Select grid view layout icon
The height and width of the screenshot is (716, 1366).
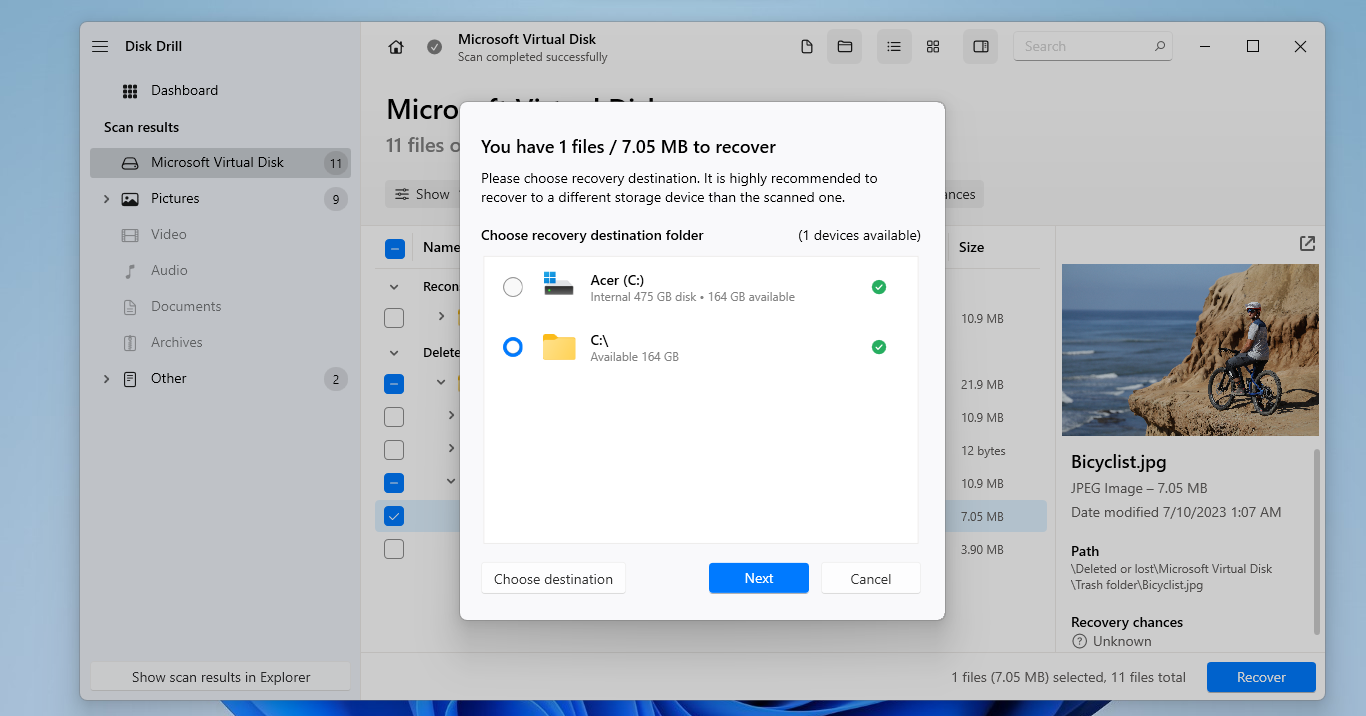tap(933, 46)
